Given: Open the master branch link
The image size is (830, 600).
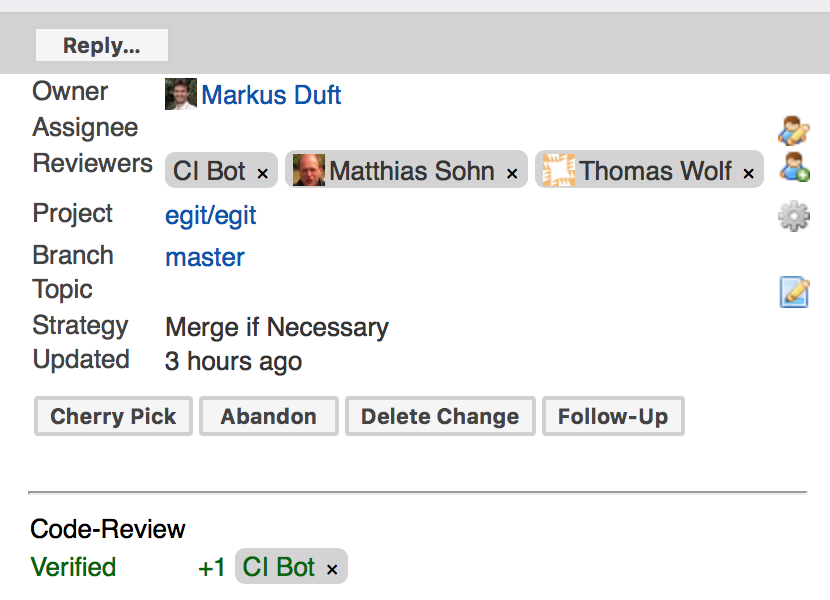Looking at the screenshot, I should tap(205, 257).
